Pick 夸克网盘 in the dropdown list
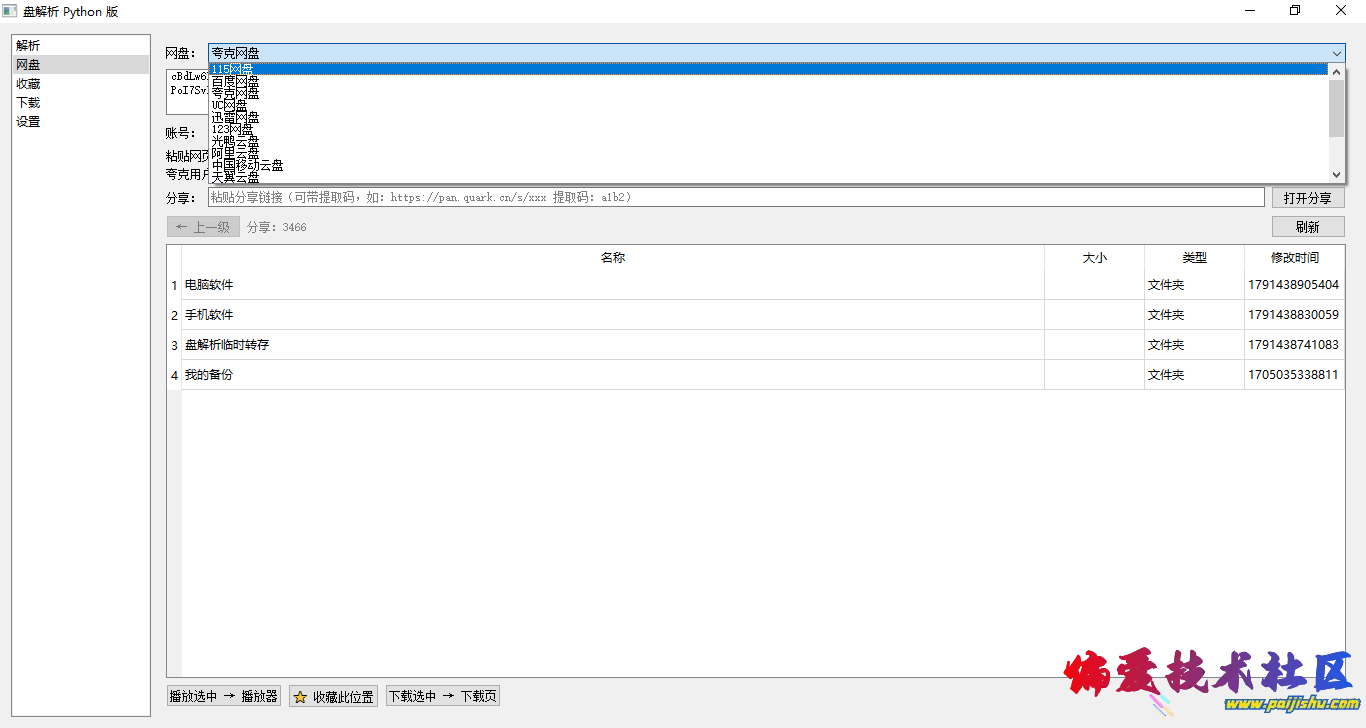 (768, 93)
